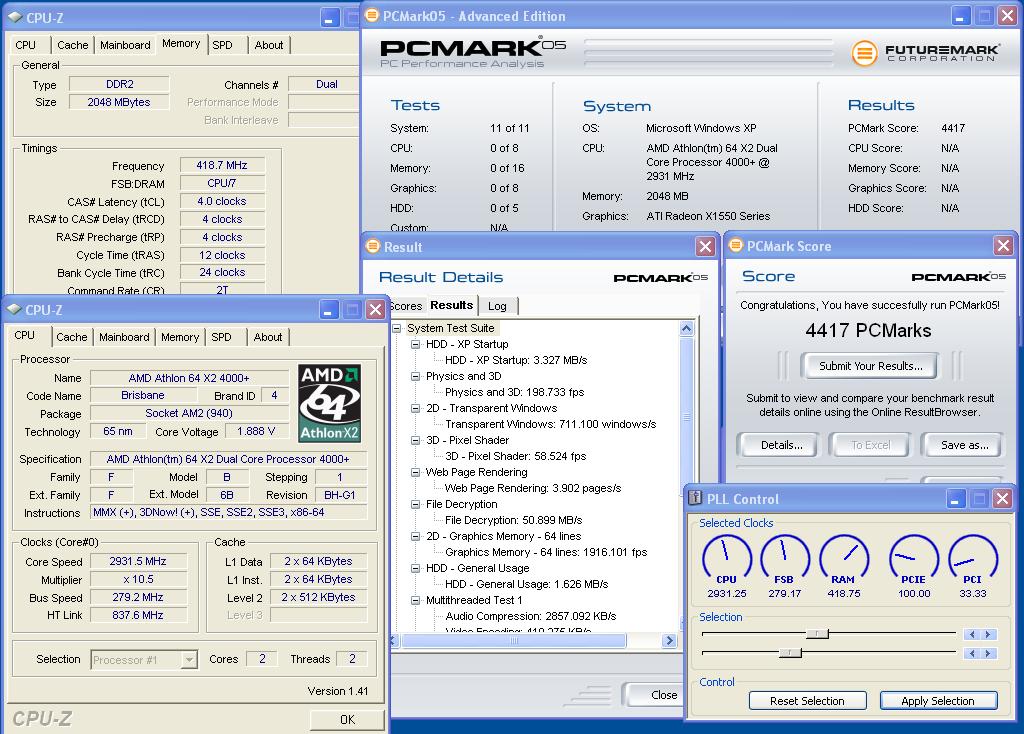The height and width of the screenshot is (734, 1024).
Task: Select 'Transparent Windows: 711.100 windows/s' row
Action: [x=551, y=424]
